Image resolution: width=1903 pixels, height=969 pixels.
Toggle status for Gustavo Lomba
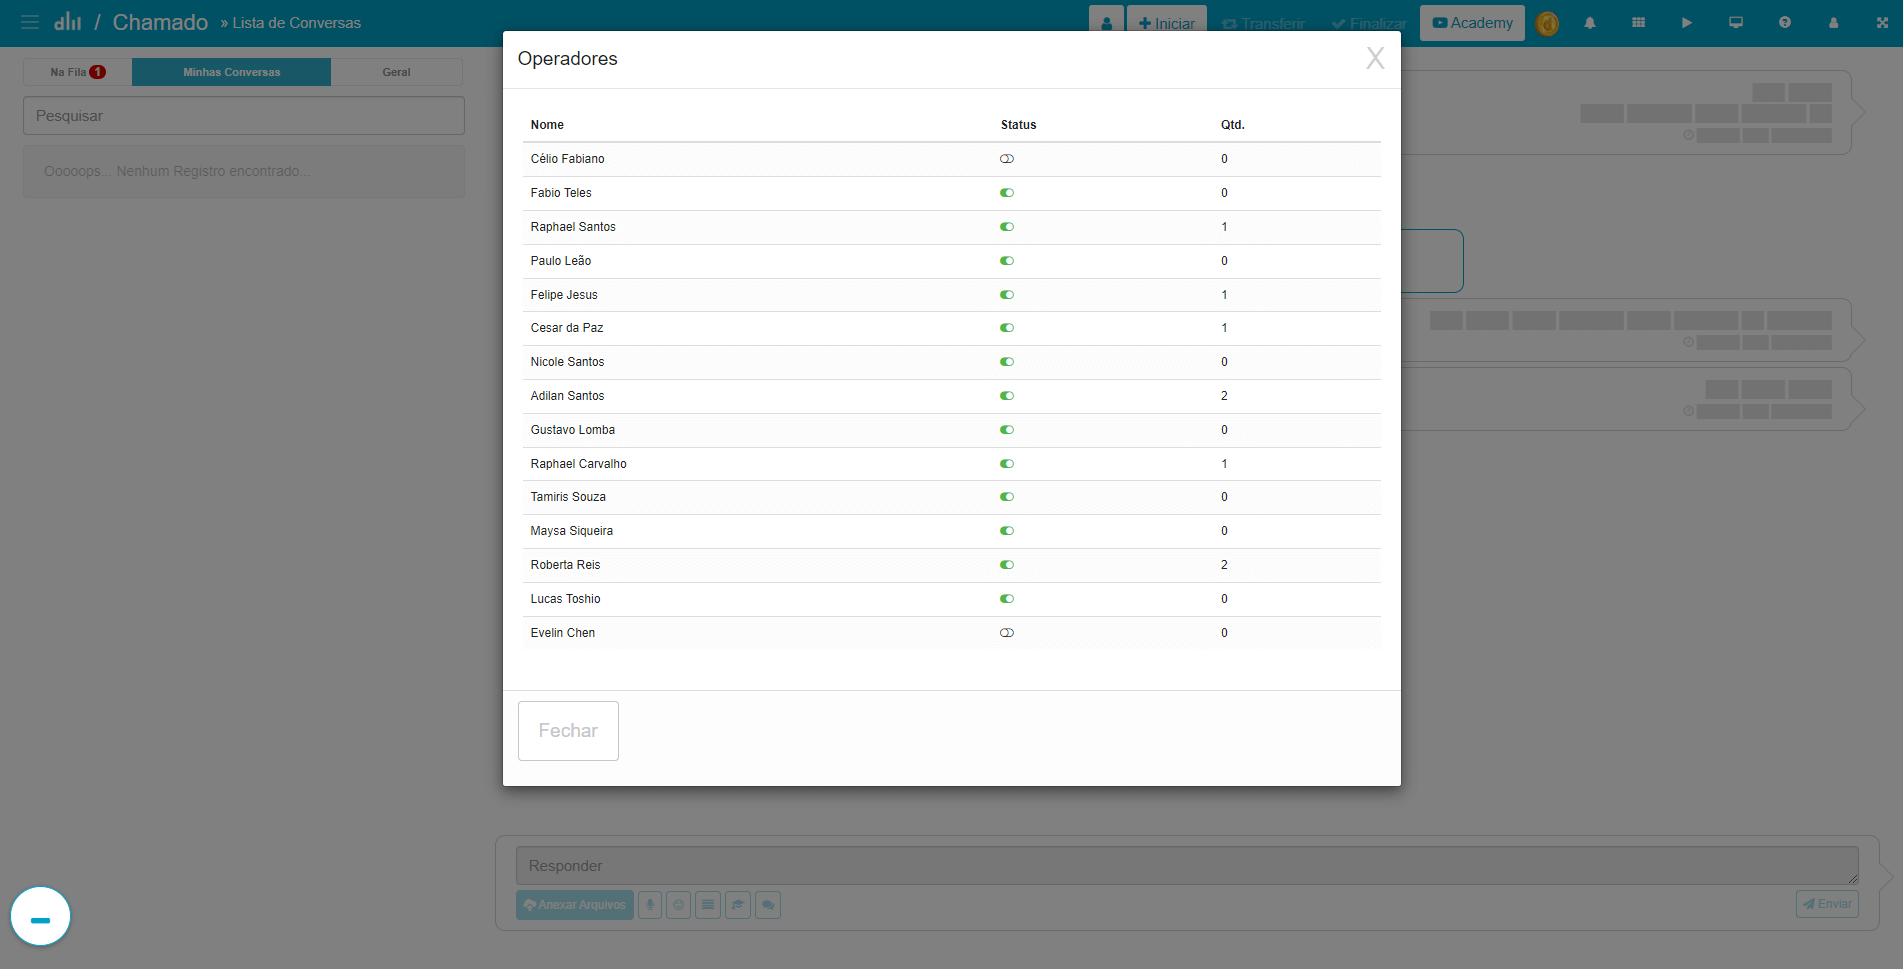(1007, 430)
